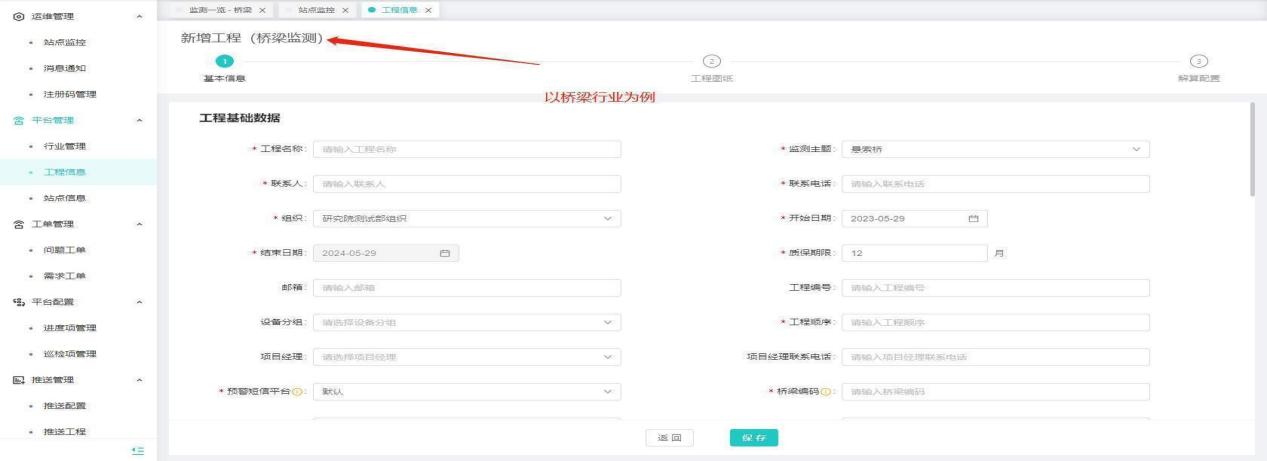Screen dimensions: 1267x461
Task: Open the 项目经理 selection dropdown
Action: click(x=466, y=357)
